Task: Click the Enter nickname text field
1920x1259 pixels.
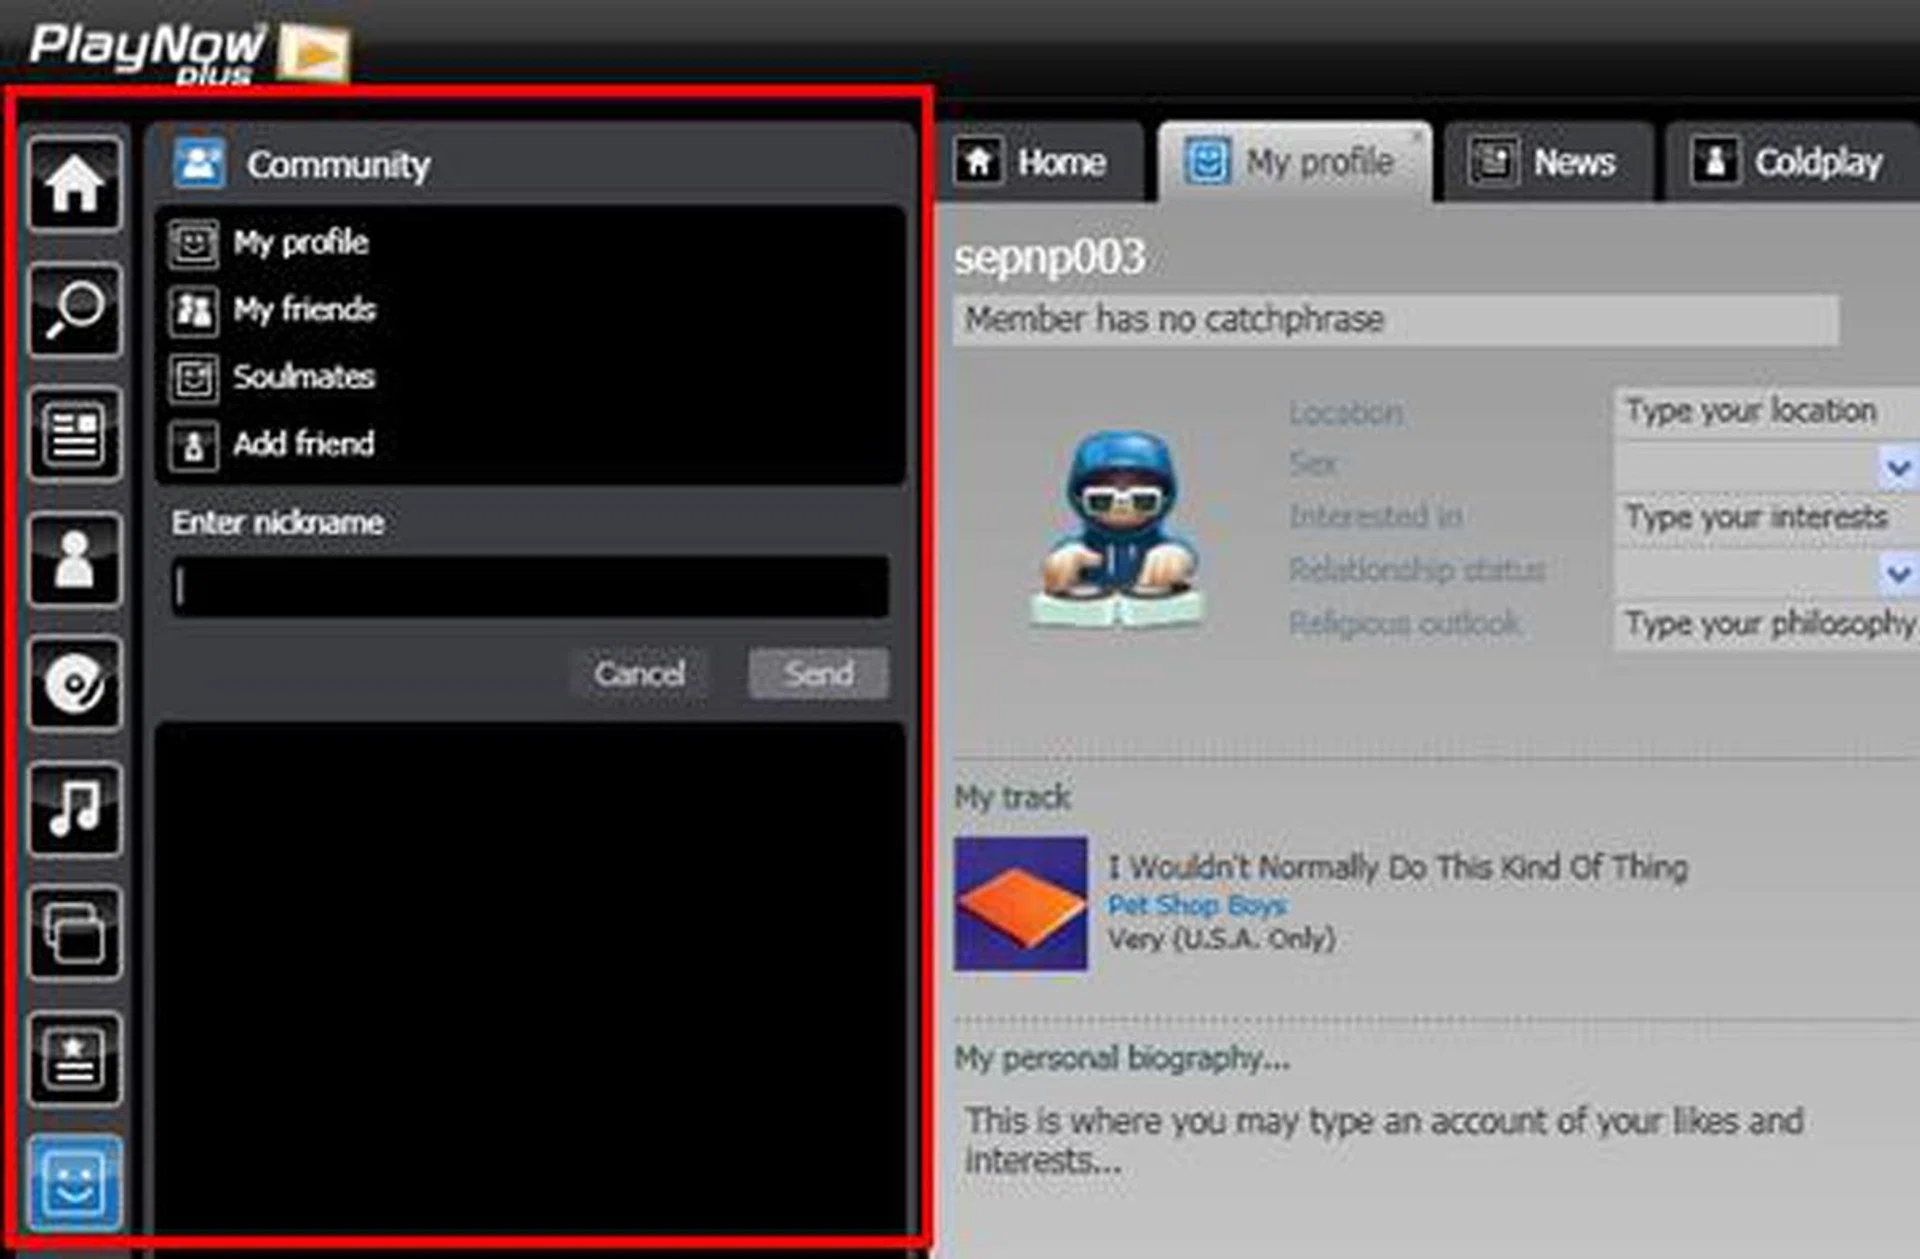Action: point(530,586)
